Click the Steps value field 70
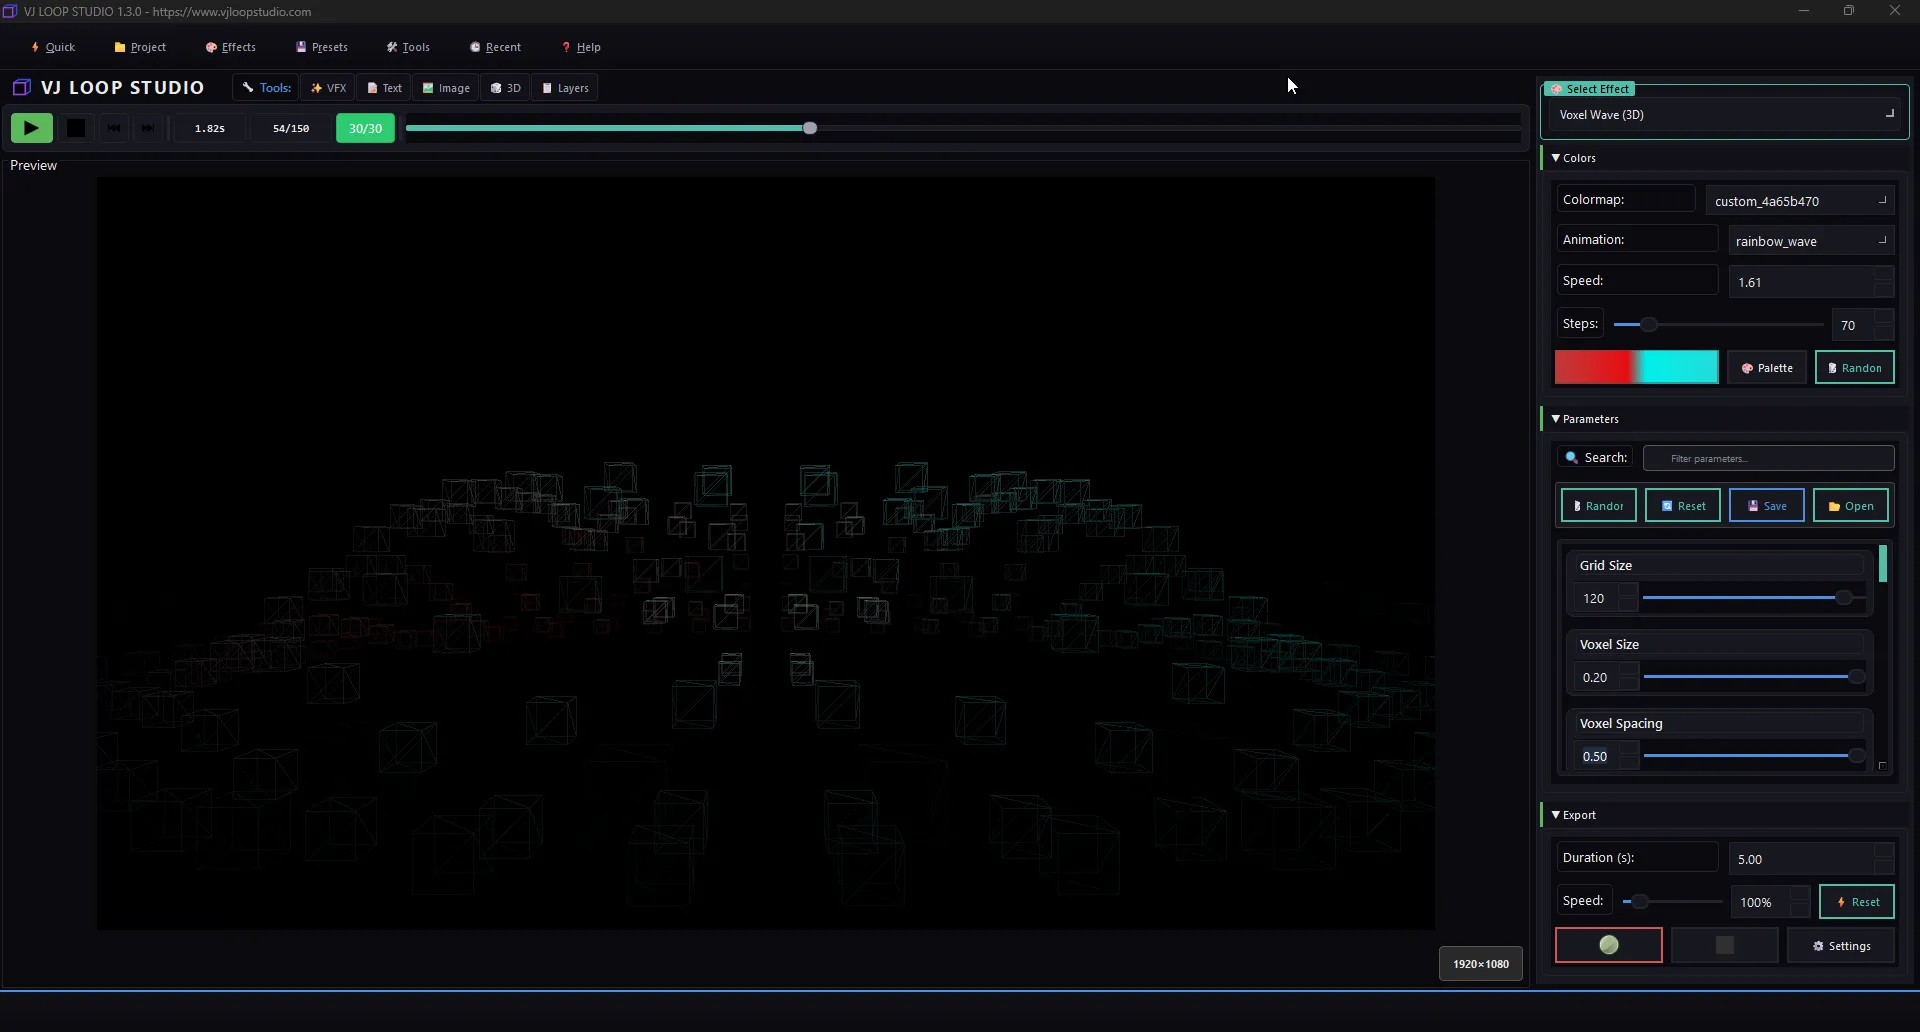The image size is (1920, 1032). pos(1852,325)
